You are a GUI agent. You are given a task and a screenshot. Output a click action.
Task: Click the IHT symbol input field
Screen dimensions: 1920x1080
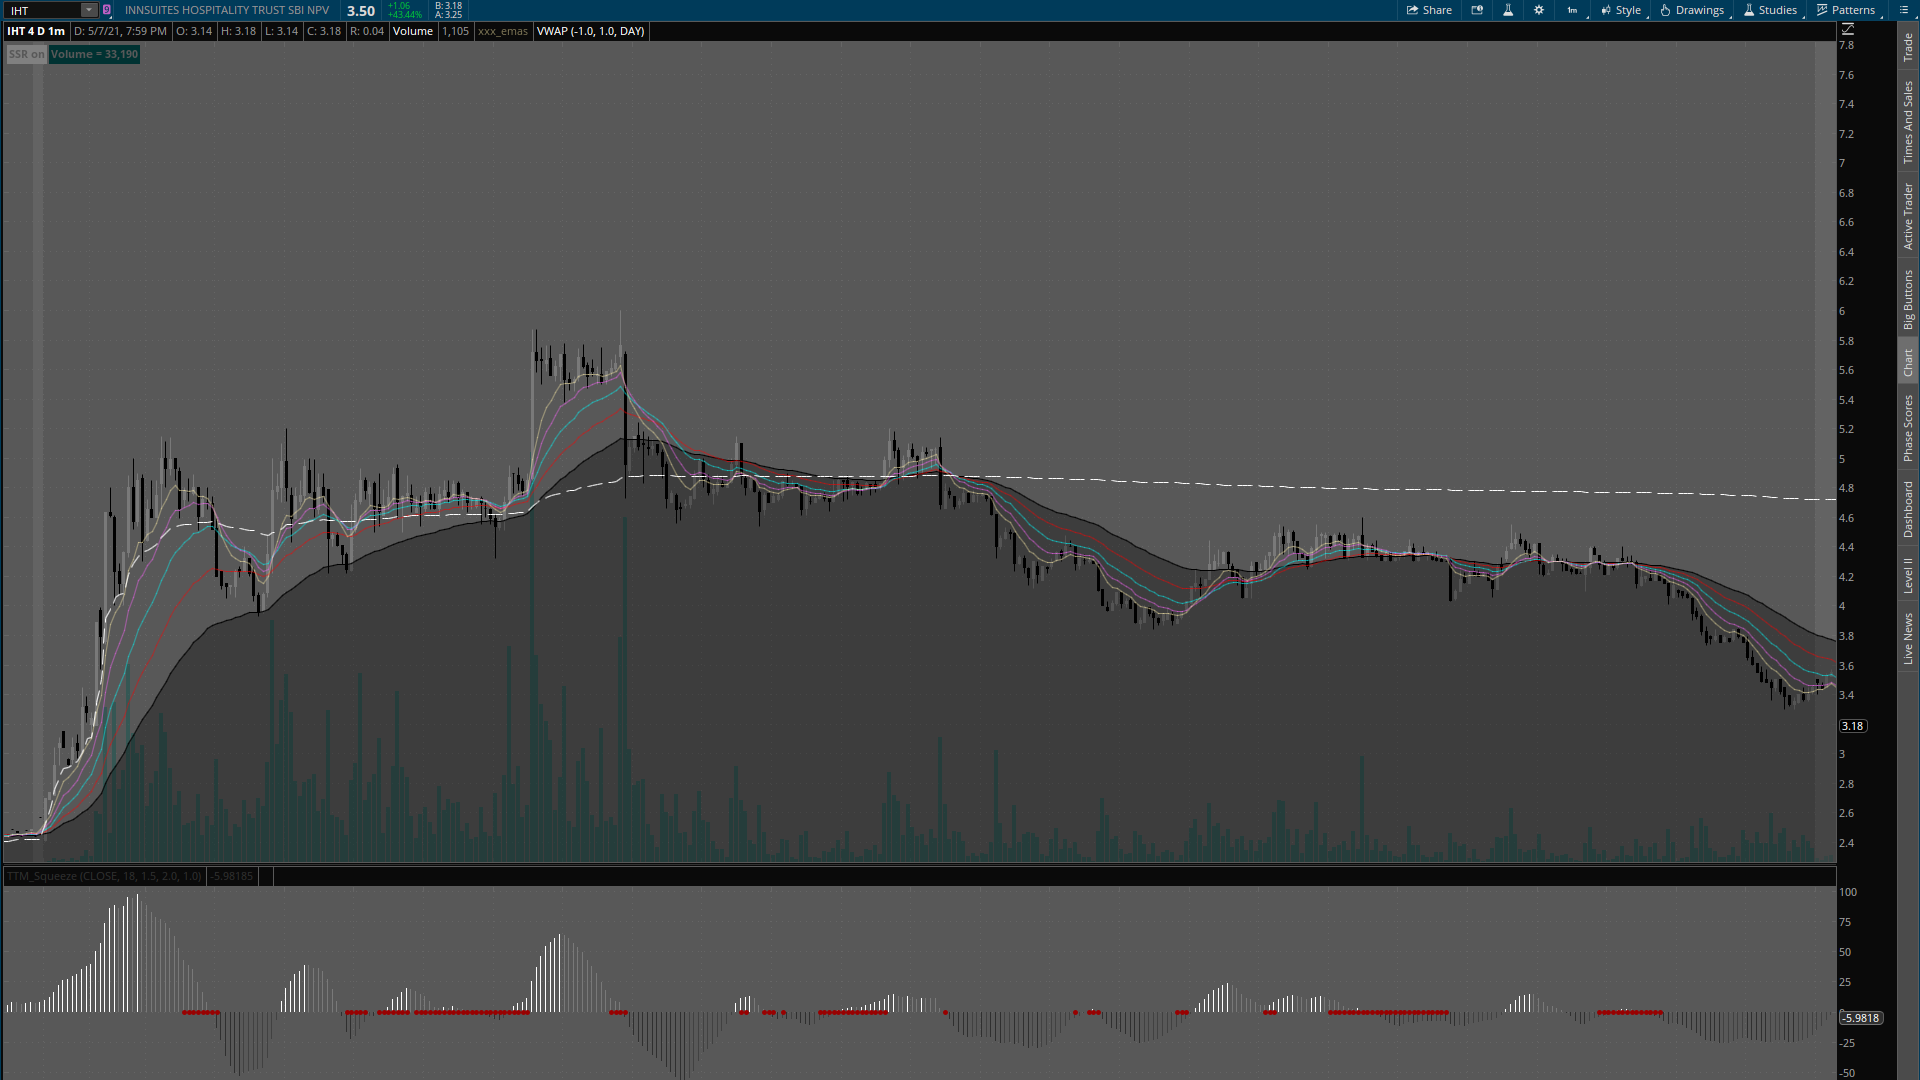(x=42, y=10)
